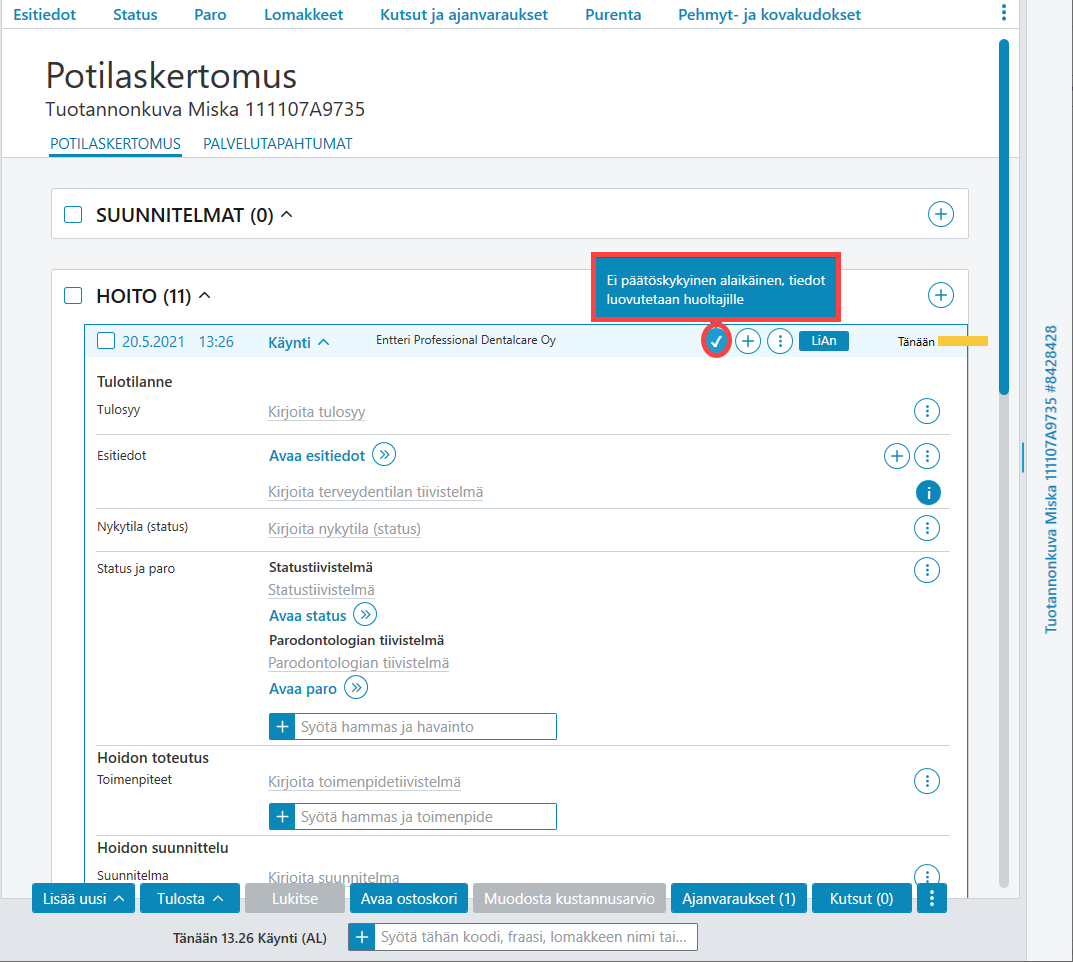Click the Avaa paro link
1073x962 pixels.
point(302,689)
